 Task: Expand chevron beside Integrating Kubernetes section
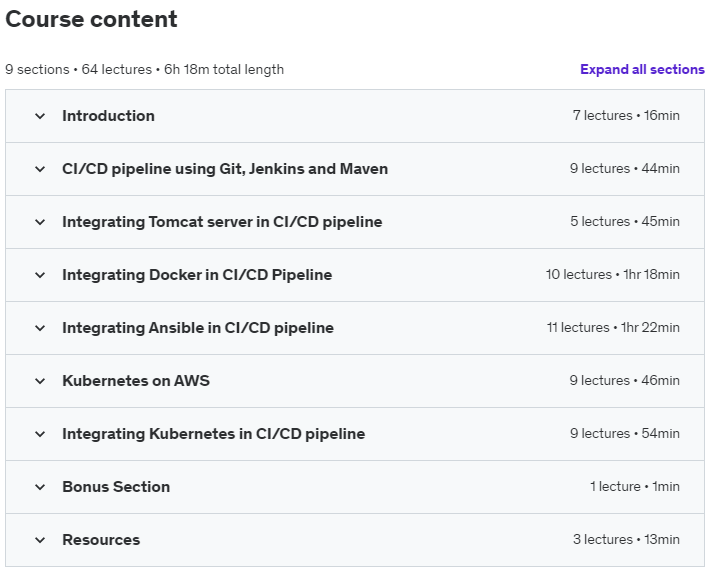pyautogui.click(x=40, y=434)
